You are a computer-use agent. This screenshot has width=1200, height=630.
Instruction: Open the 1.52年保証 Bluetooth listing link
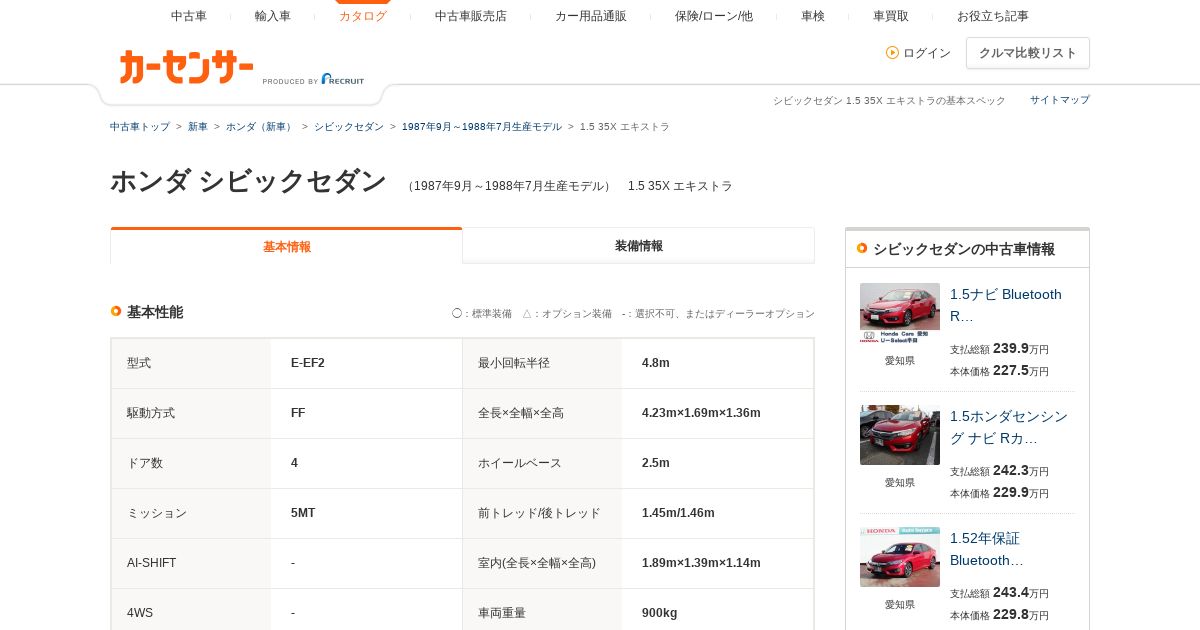(987, 549)
